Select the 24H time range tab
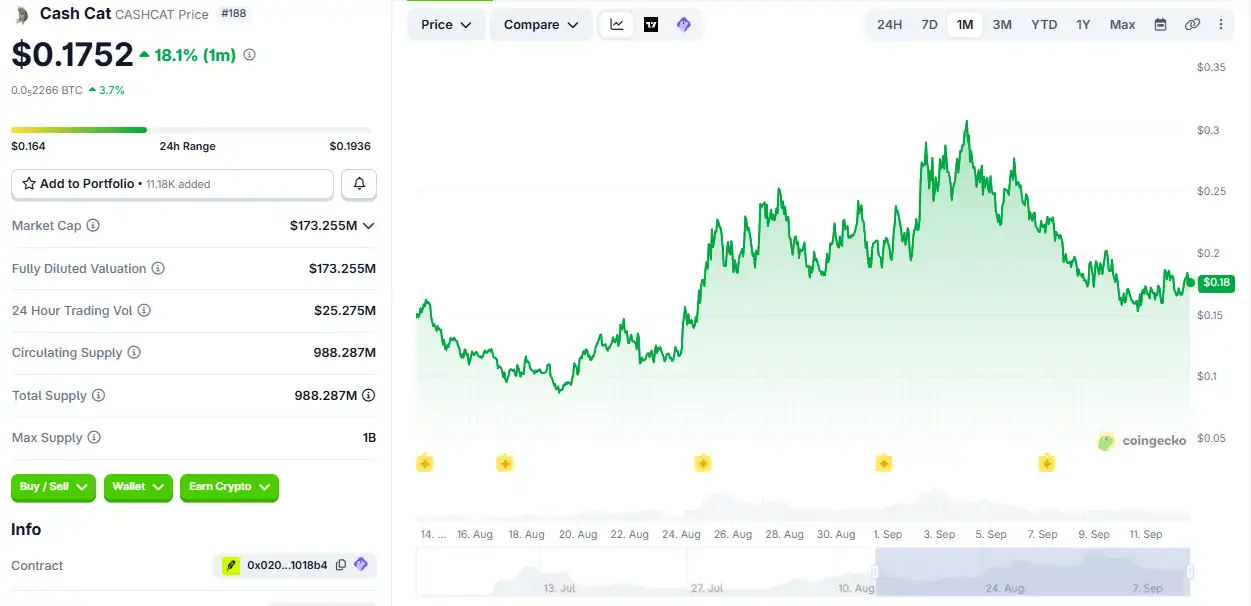The image size is (1251, 606). click(889, 24)
